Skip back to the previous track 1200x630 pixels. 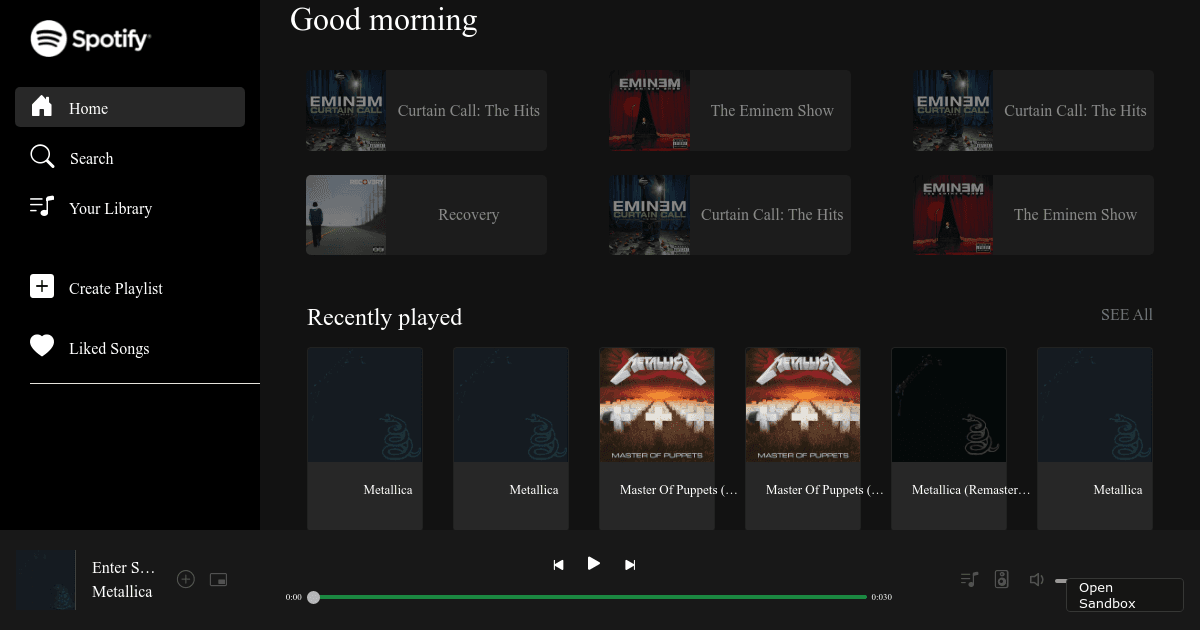(557, 563)
